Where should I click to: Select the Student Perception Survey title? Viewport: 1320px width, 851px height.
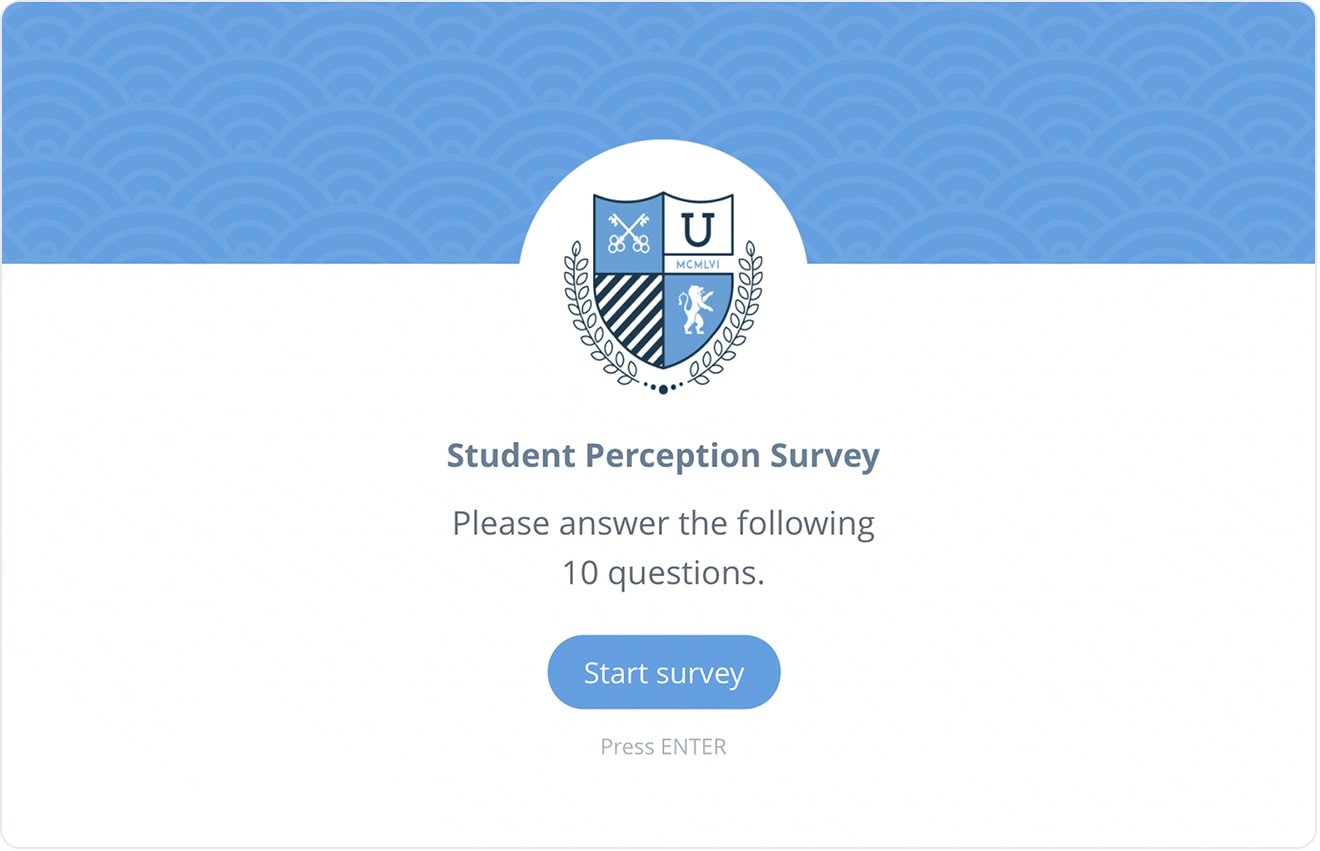point(663,455)
